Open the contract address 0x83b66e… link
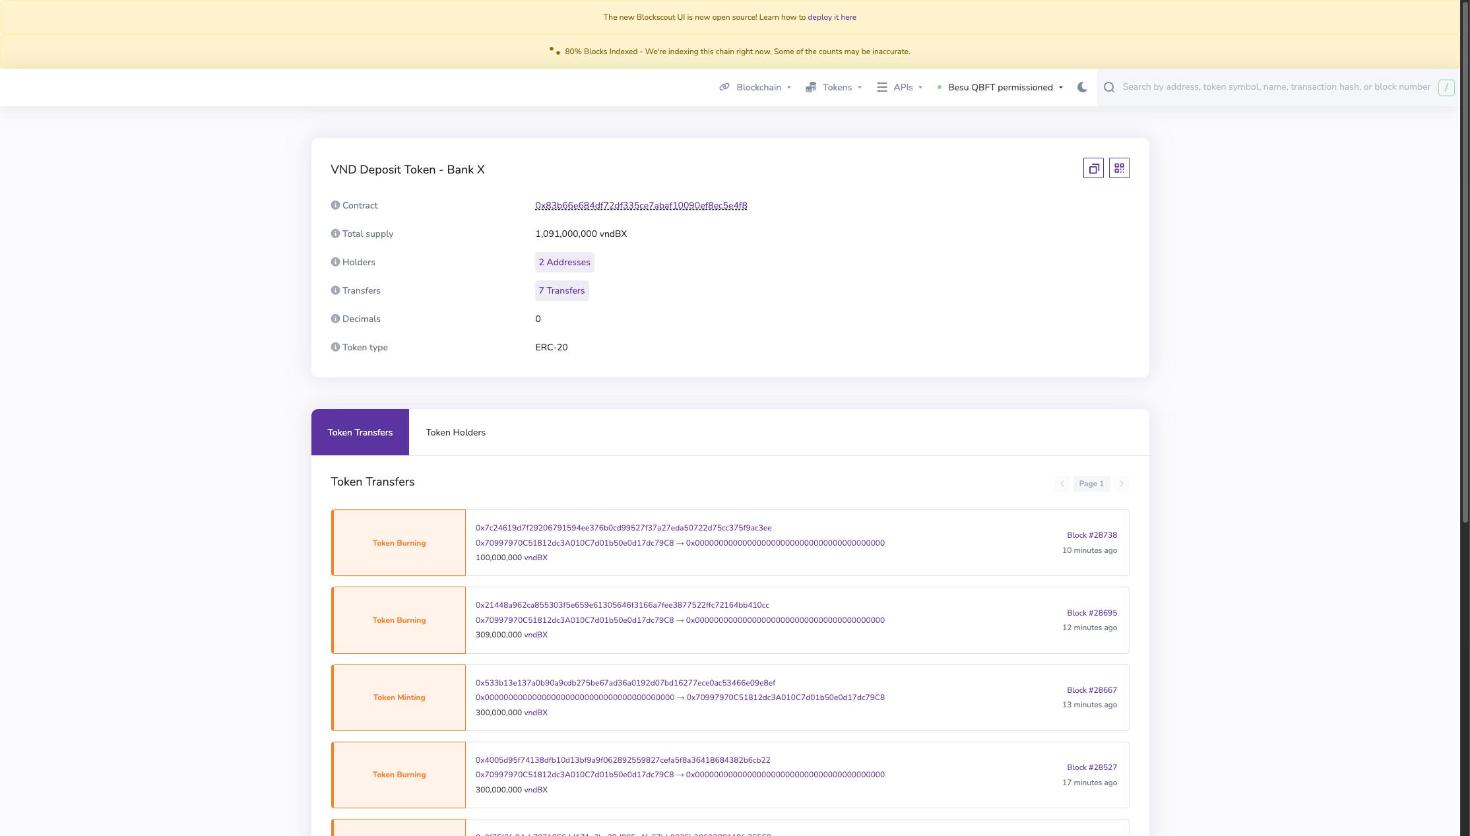Screen dimensions: 1470x836 [x=641, y=205]
